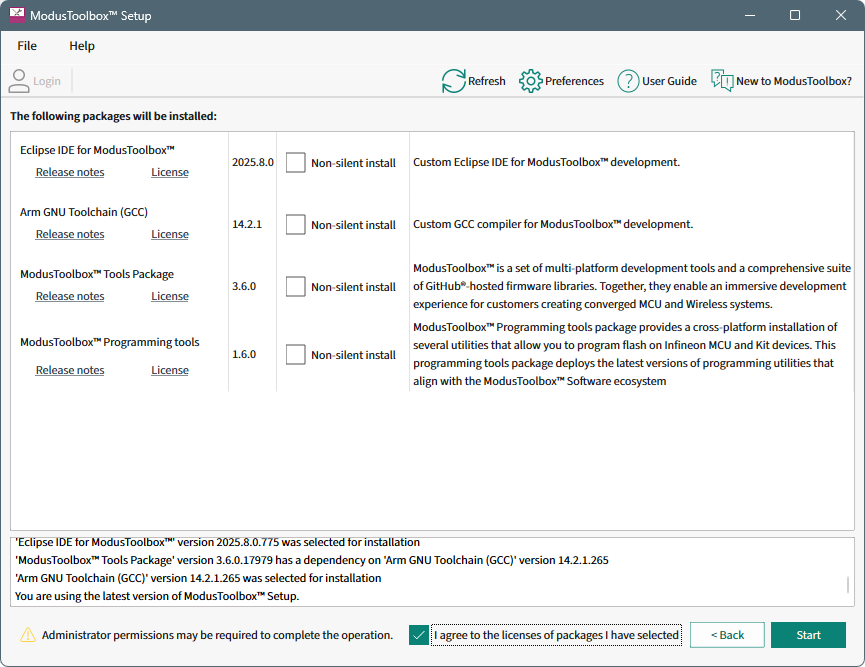This screenshot has width=865, height=667.
Task: Click the log panel scrollbar
Action: pyautogui.click(x=848, y=585)
